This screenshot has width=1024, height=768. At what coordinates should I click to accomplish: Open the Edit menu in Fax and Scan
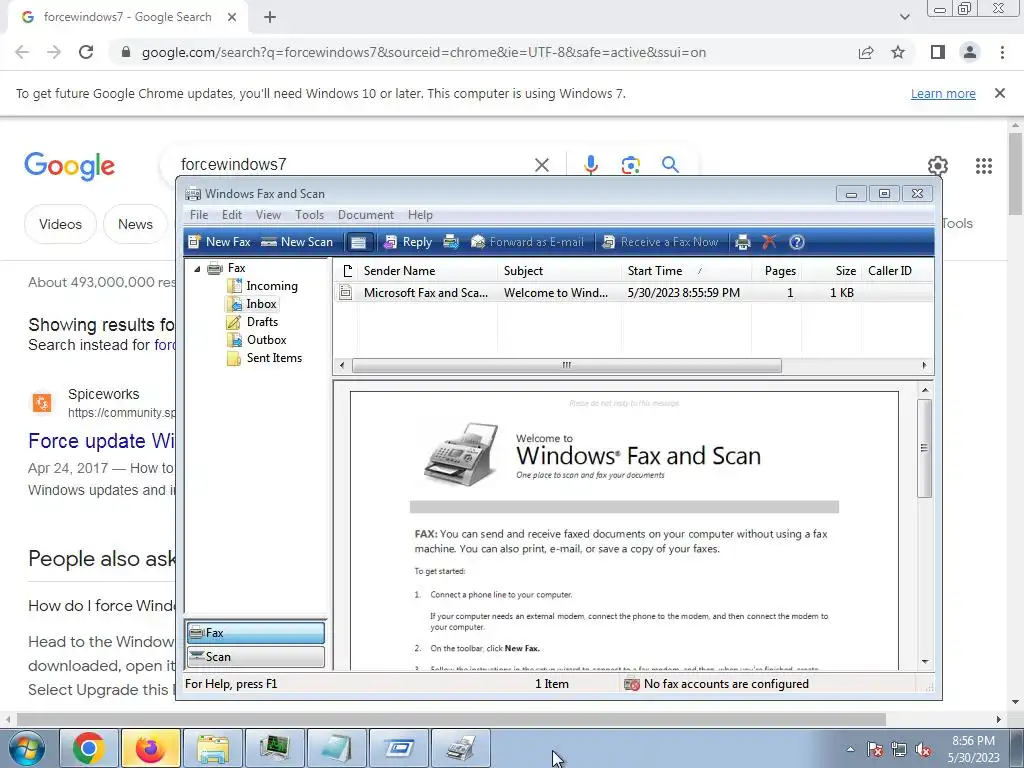point(232,215)
